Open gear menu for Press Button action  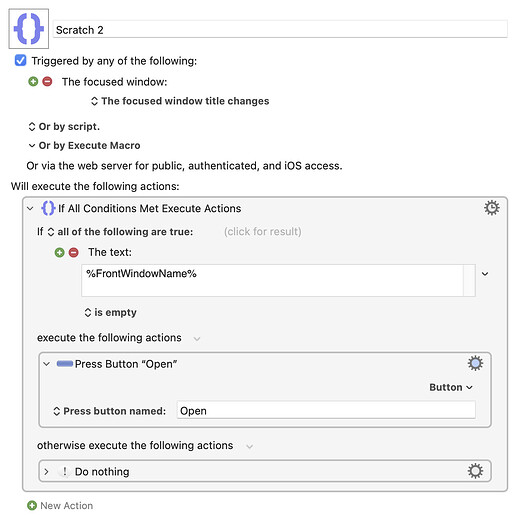tap(475, 363)
